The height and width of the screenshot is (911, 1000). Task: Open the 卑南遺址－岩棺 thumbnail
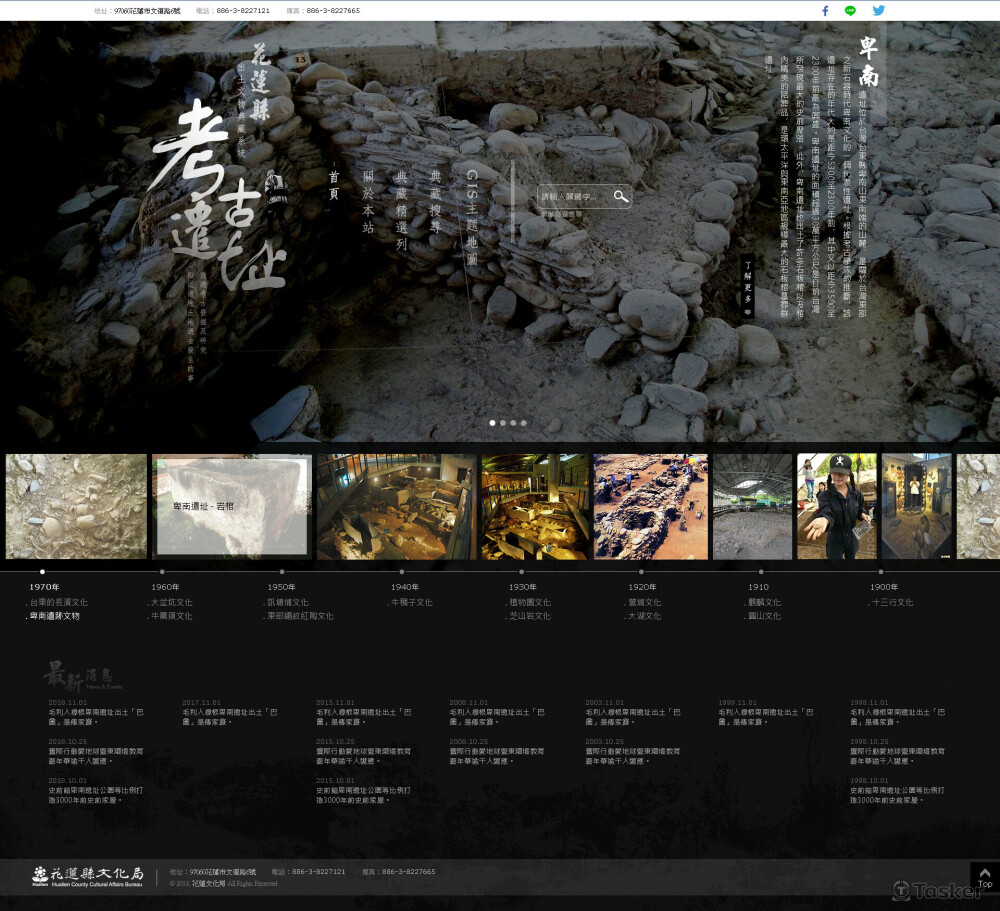[230, 506]
